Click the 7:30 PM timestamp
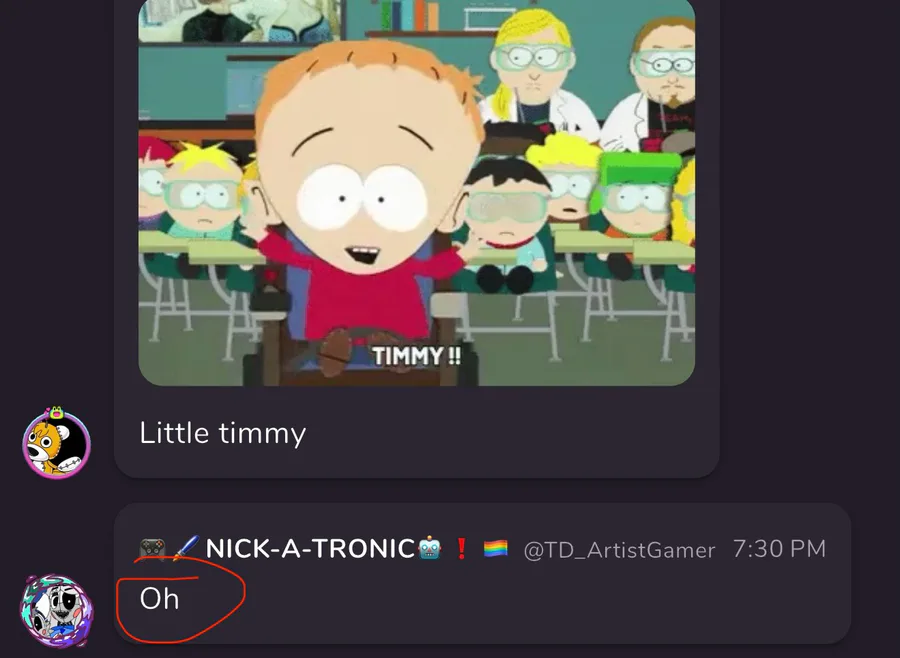The image size is (900, 658). (x=779, y=549)
